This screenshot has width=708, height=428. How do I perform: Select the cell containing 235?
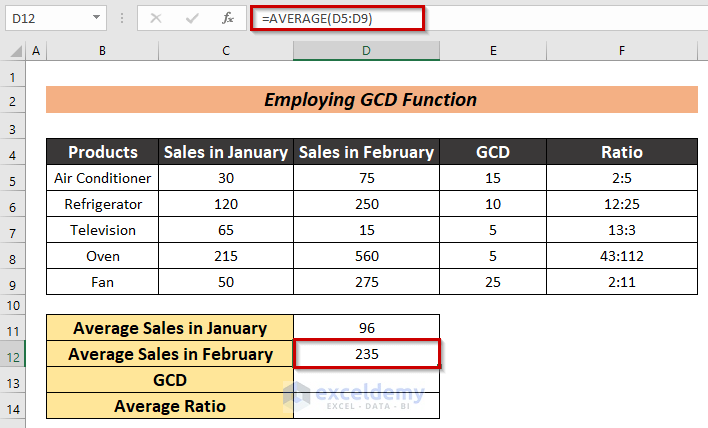pos(366,354)
